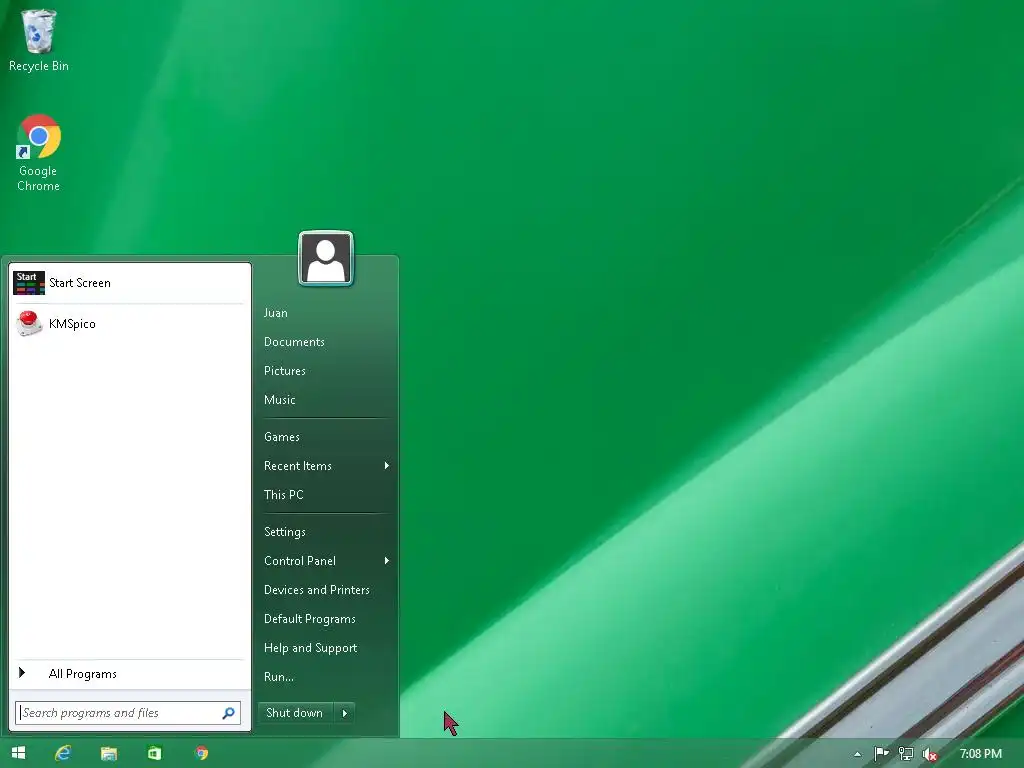Click the Start Screen tile icon
1024x768 pixels.
[29, 283]
